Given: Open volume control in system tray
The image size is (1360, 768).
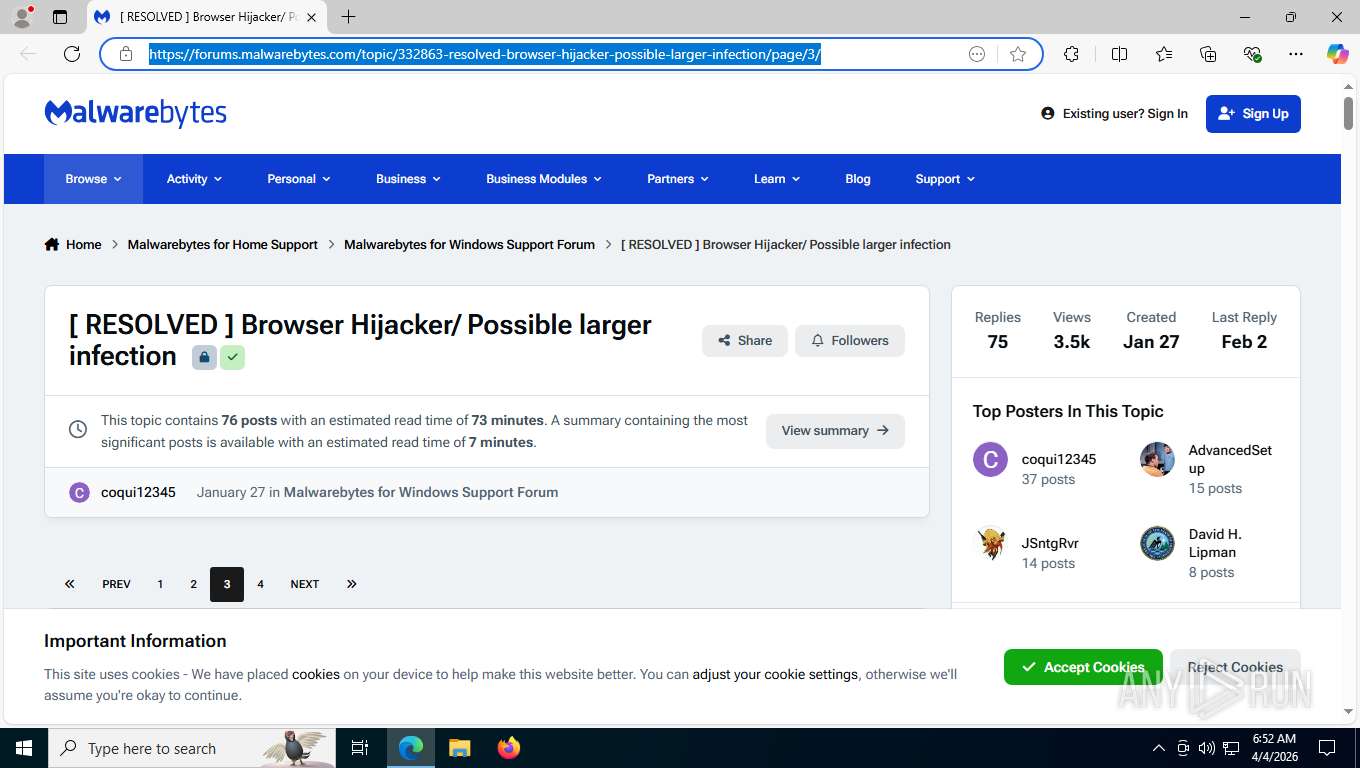Looking at the screenshot, I should (x=1207, y=748).
